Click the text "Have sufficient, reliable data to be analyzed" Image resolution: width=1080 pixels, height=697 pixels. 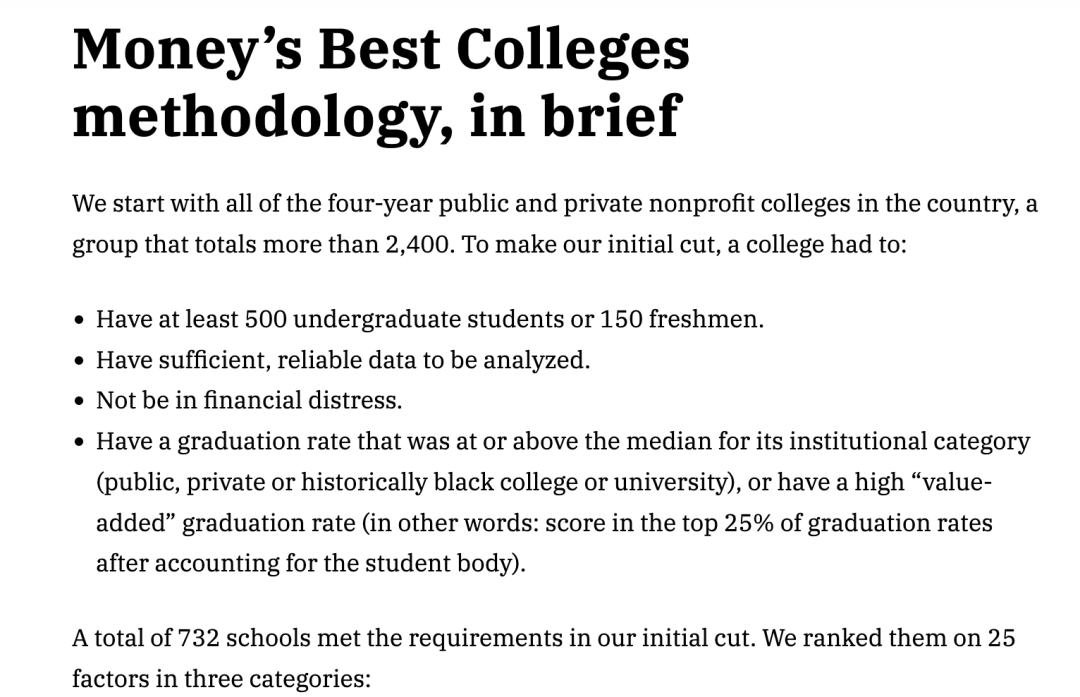[340, 360]
